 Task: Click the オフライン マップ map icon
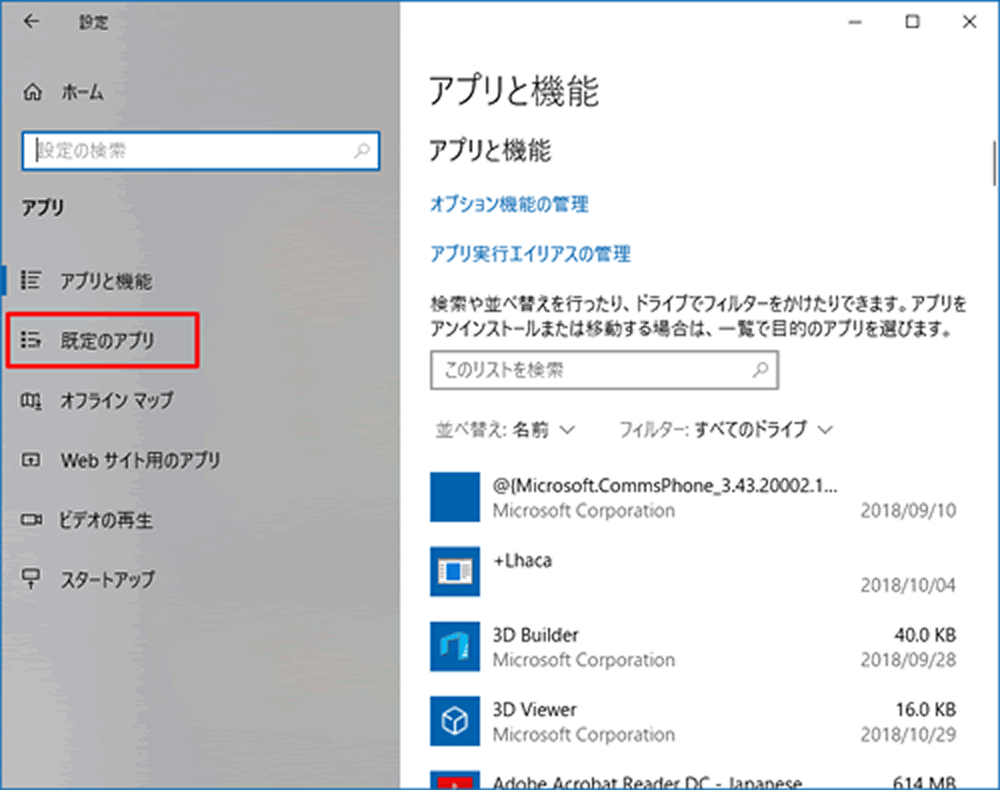[31, 400]
